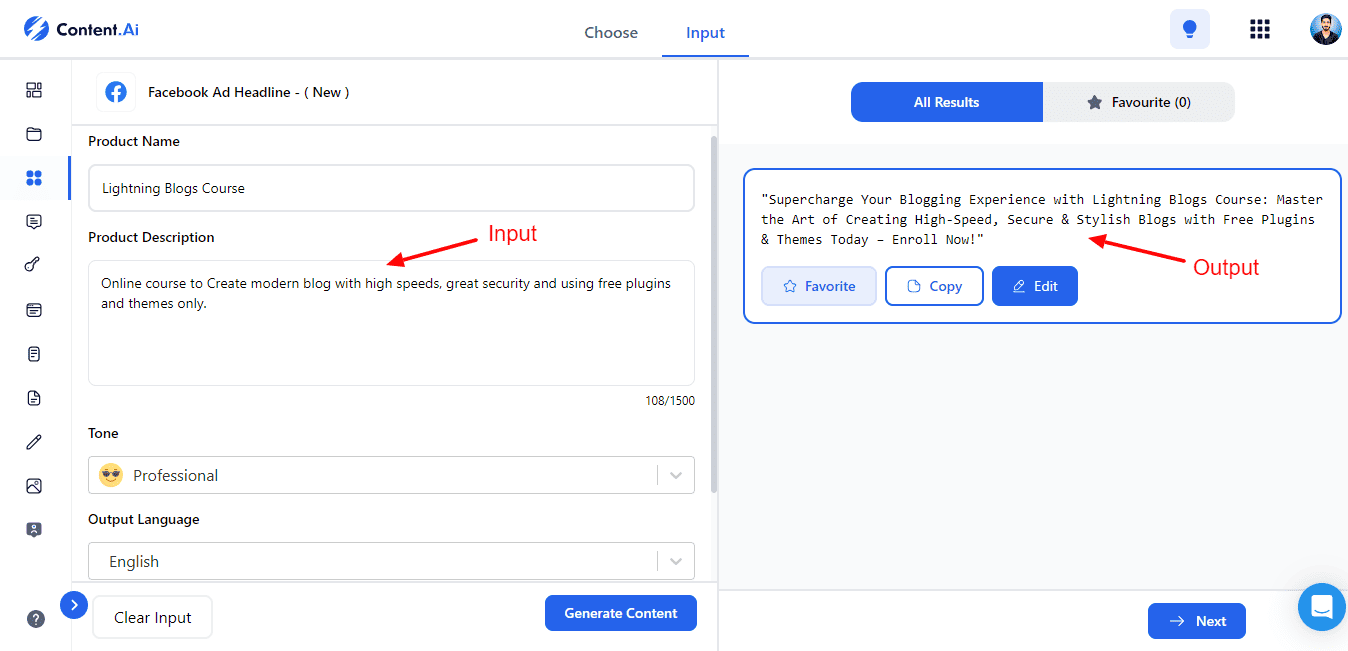Collapse sidebar with the blue arrow button
1348x651 pixels.
pos(74,605)
